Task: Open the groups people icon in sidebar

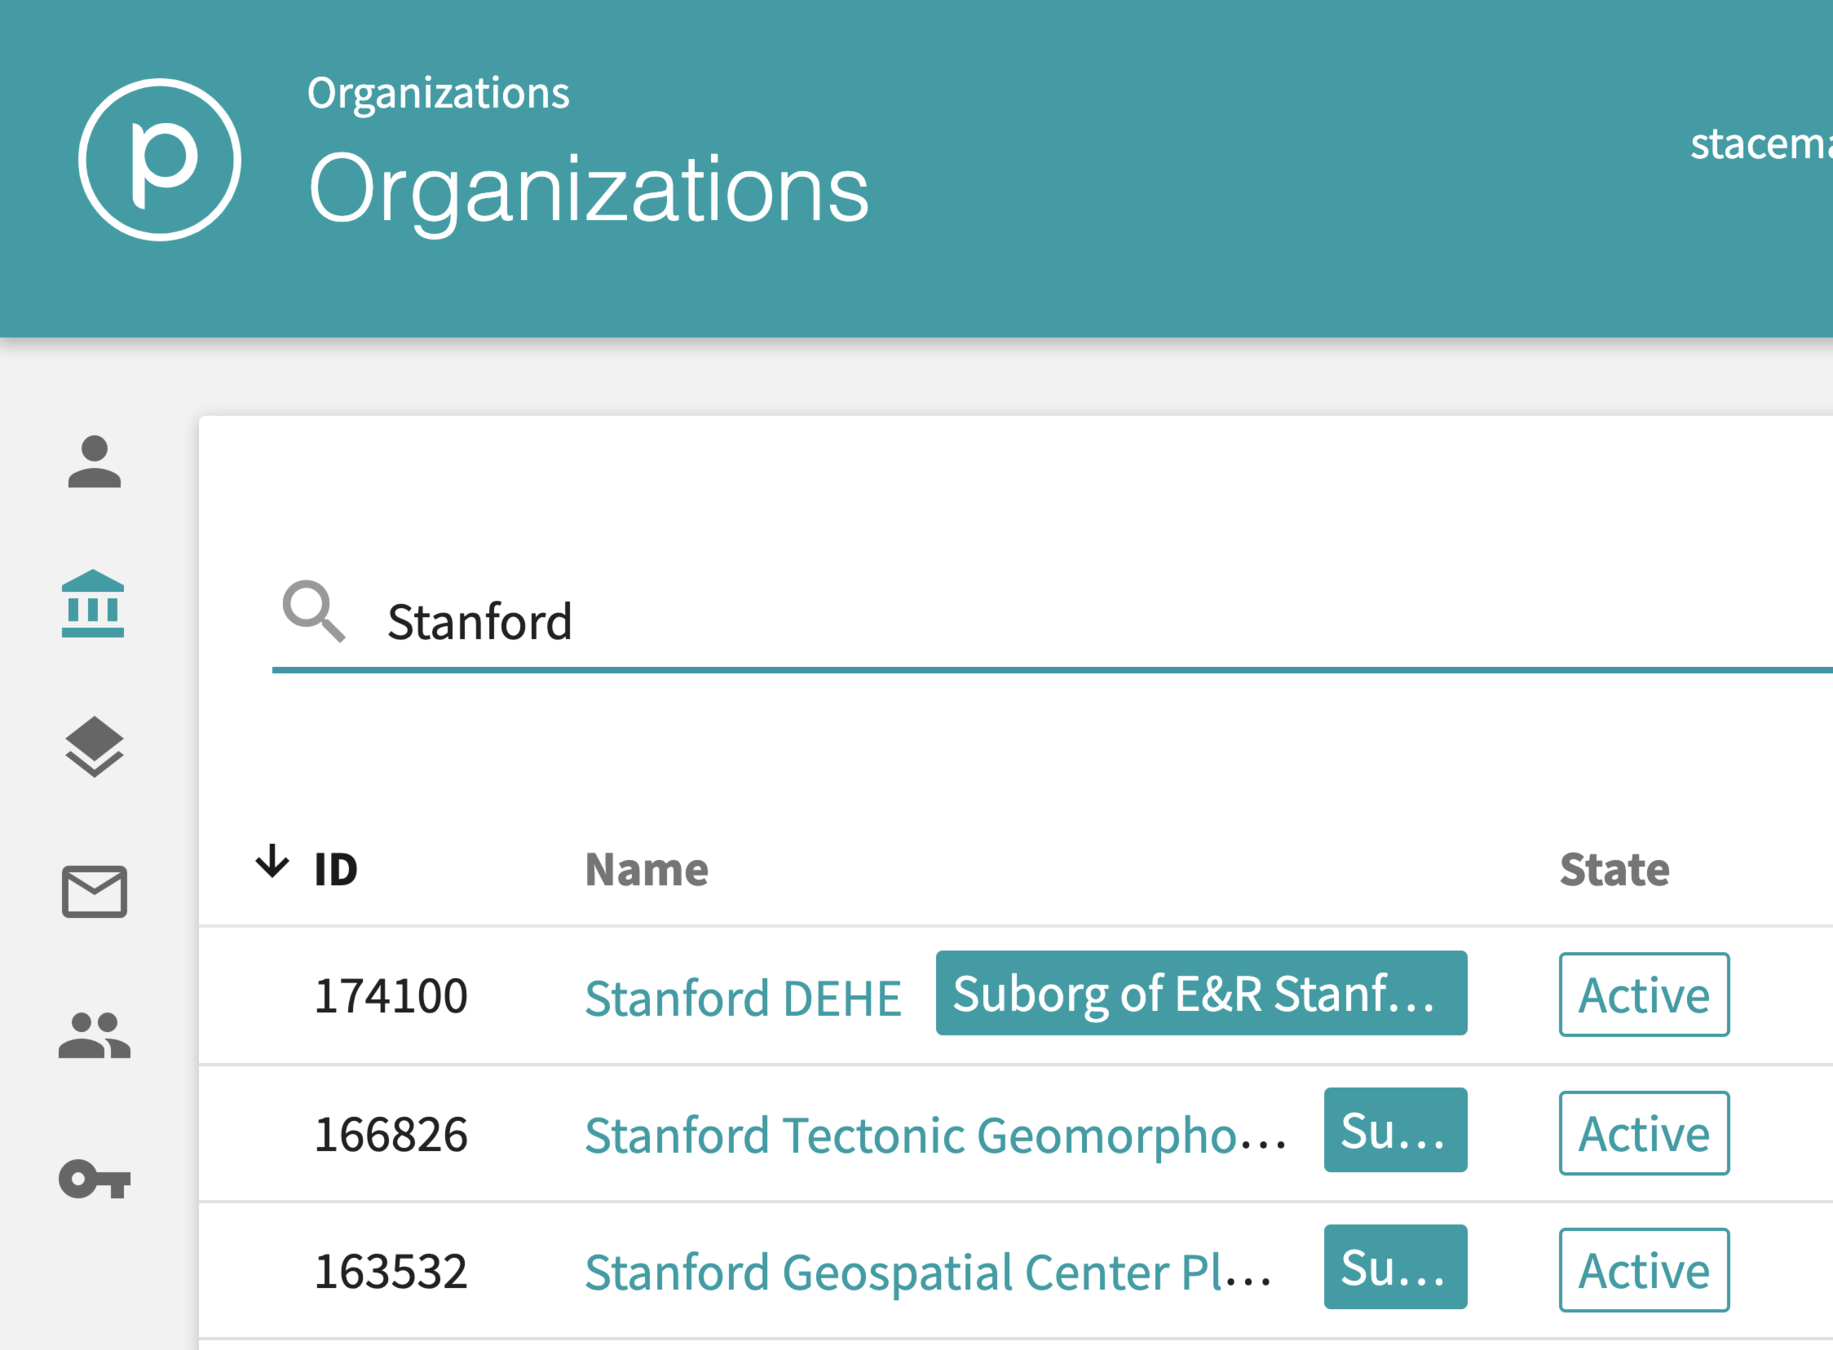Action: click(x=94, y=1035)
